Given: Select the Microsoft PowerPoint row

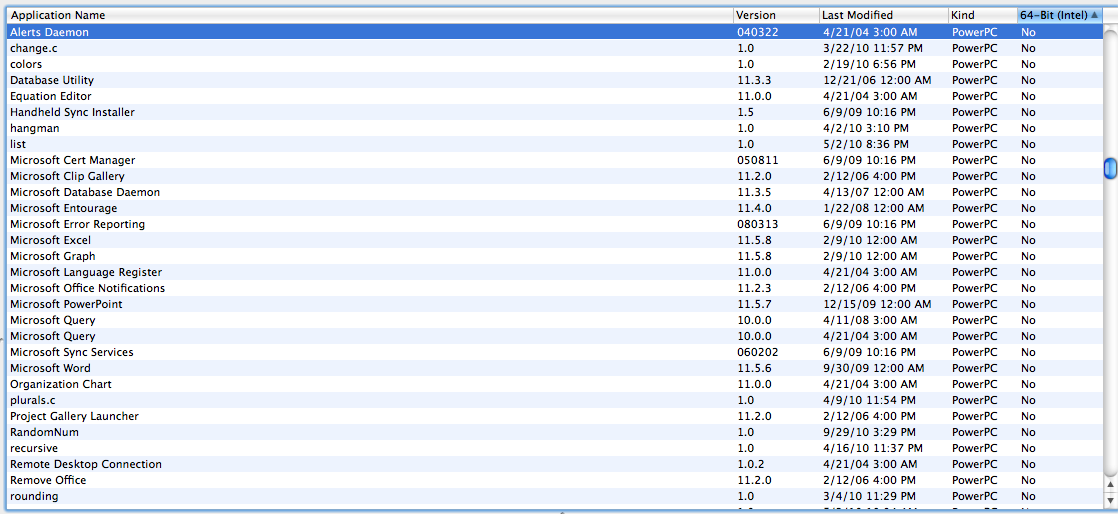Looking at the screenshot, I should (x=555, y=304).
